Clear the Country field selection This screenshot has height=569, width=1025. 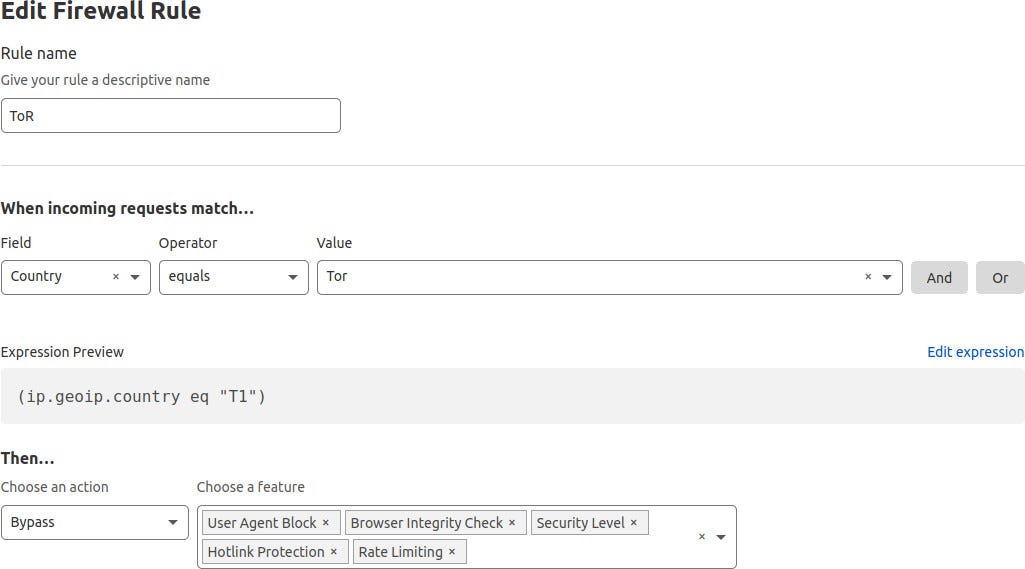(116, 277)
